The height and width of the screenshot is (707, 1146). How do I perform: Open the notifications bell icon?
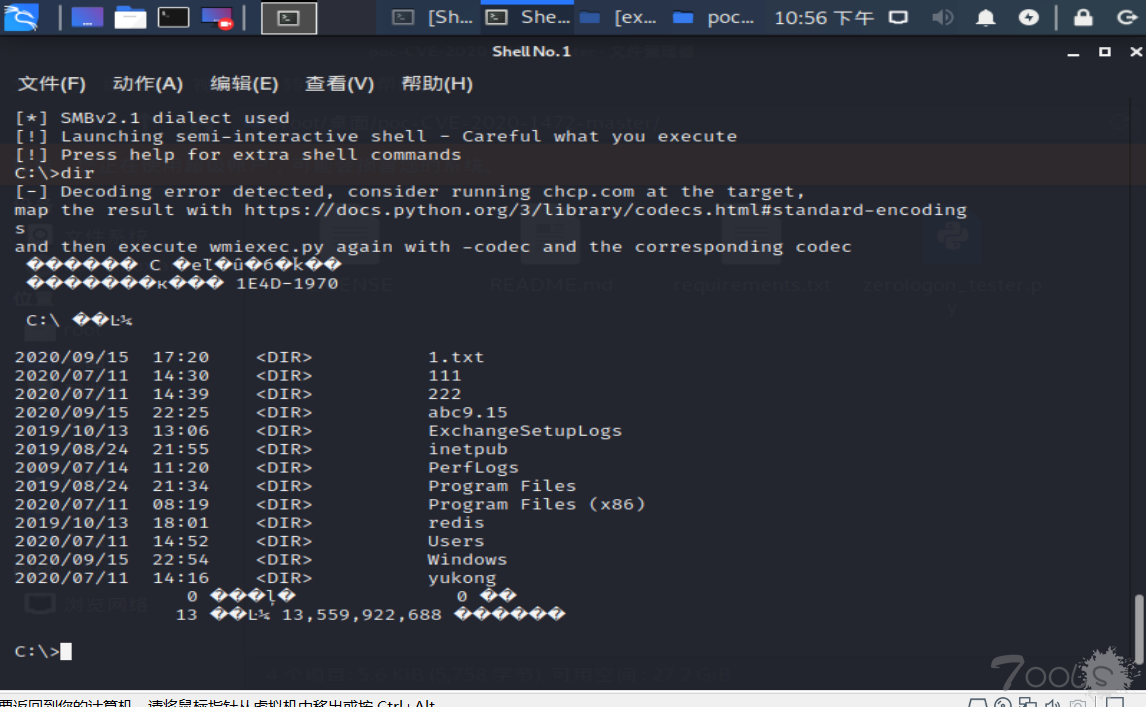tap(985, 18)
